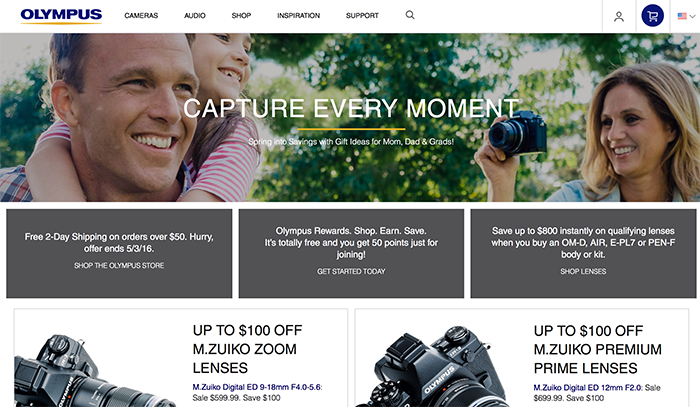Open the search magnifier icon

coord(410,15)
